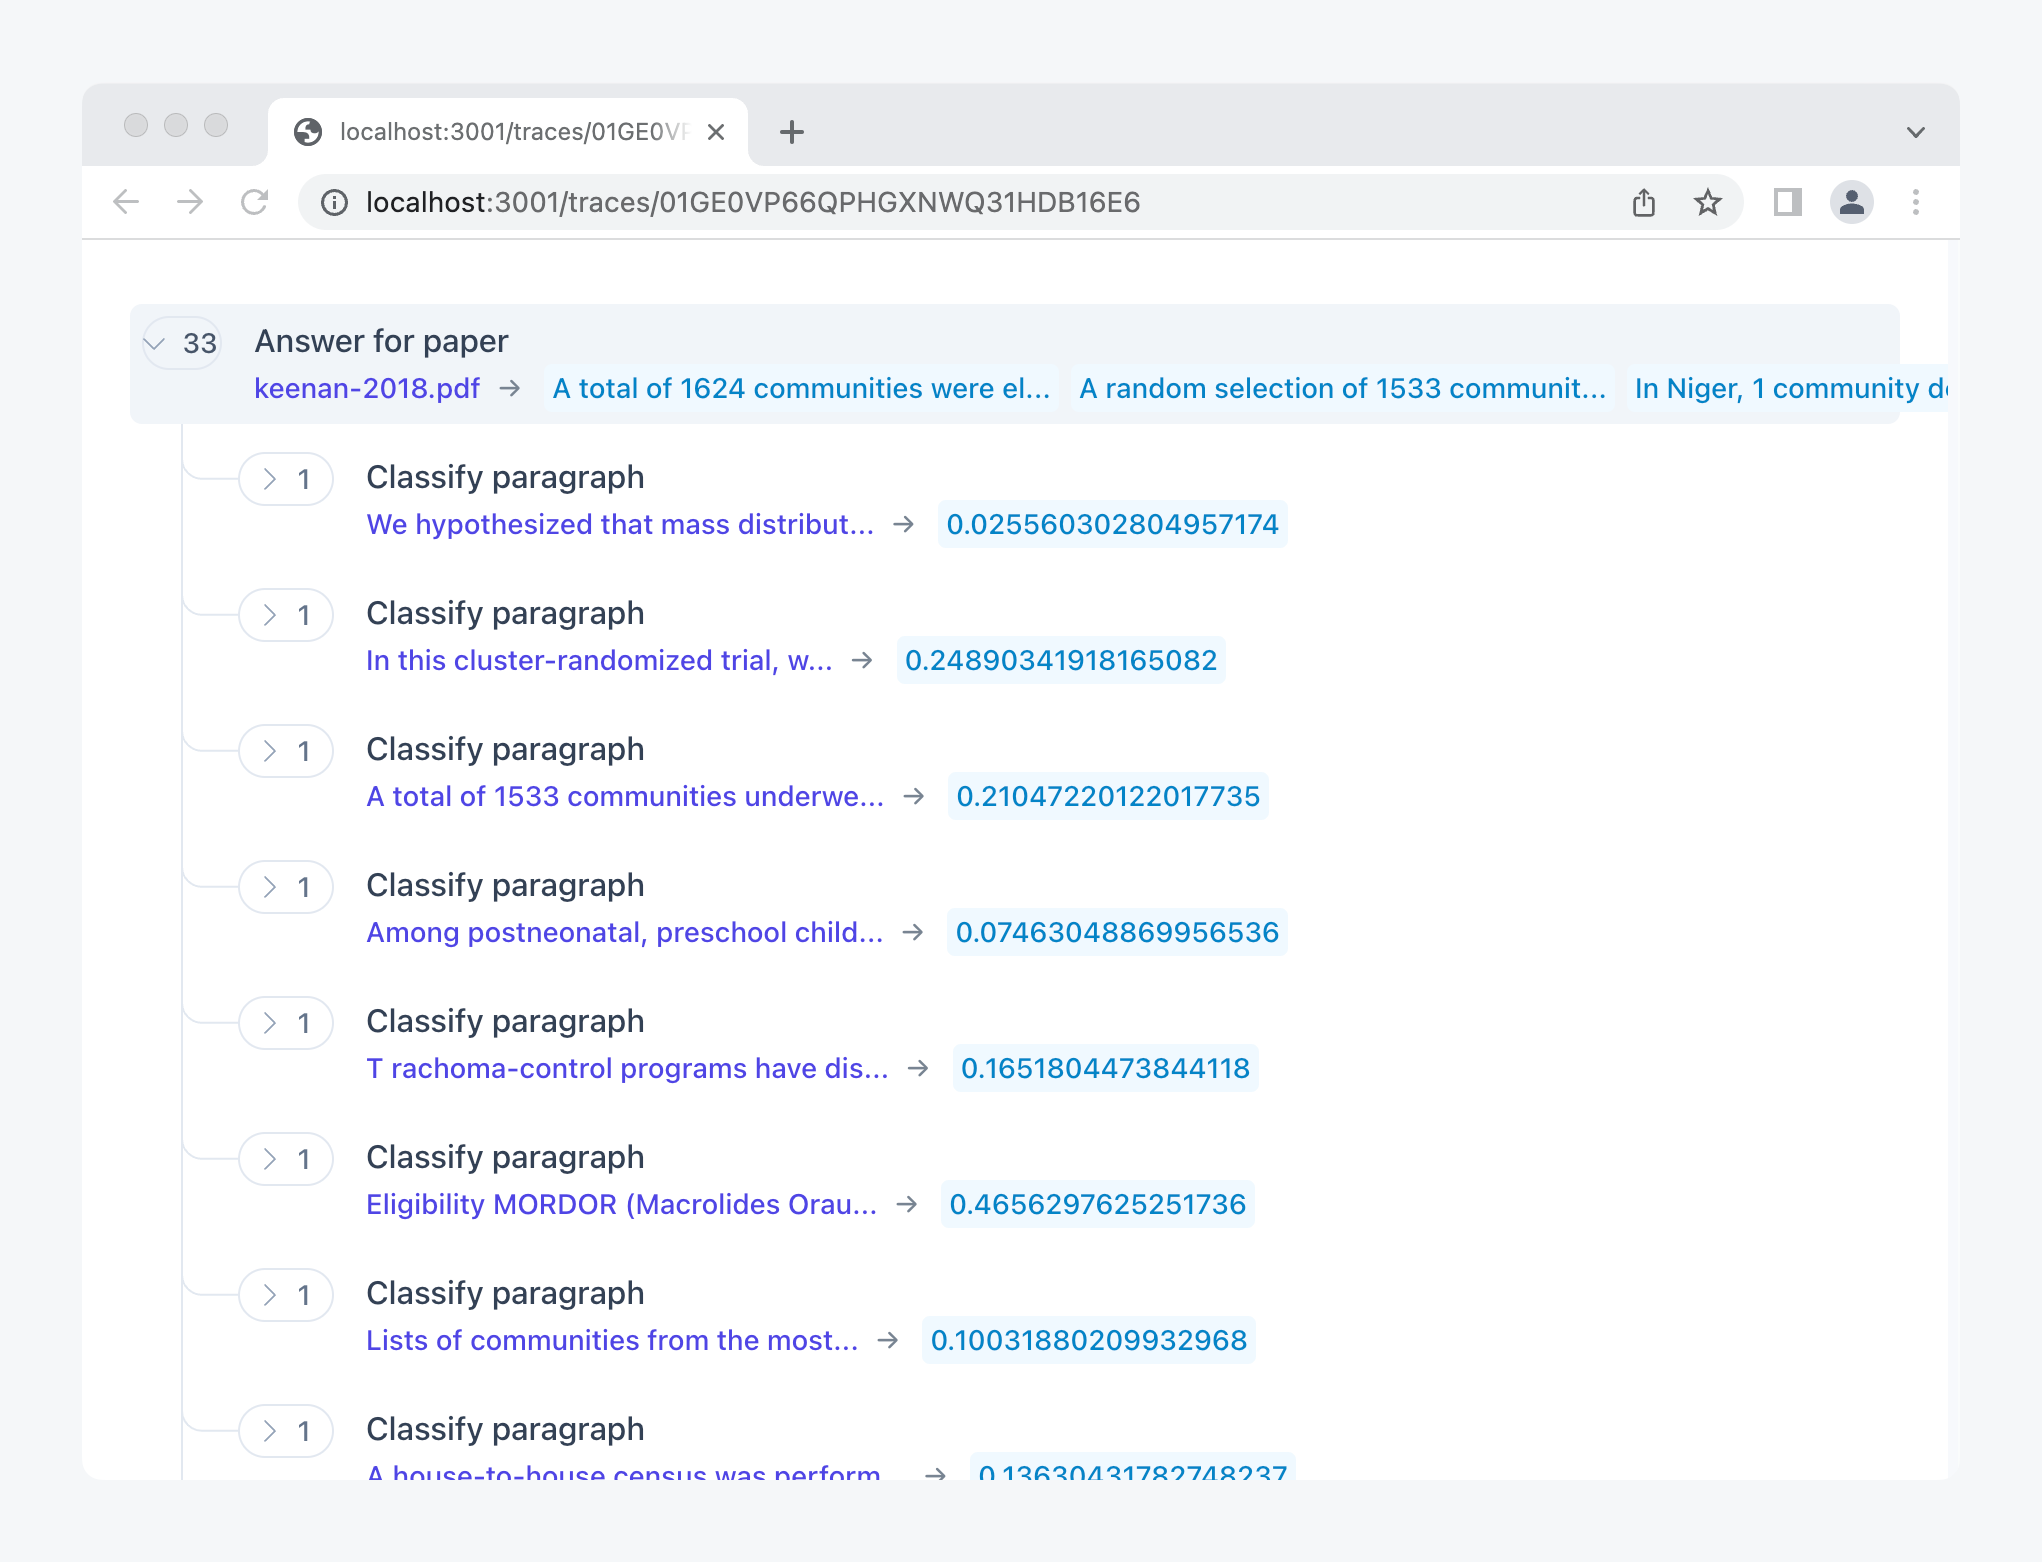Bookmark this page with star icon

click(x=1708, y=202)
